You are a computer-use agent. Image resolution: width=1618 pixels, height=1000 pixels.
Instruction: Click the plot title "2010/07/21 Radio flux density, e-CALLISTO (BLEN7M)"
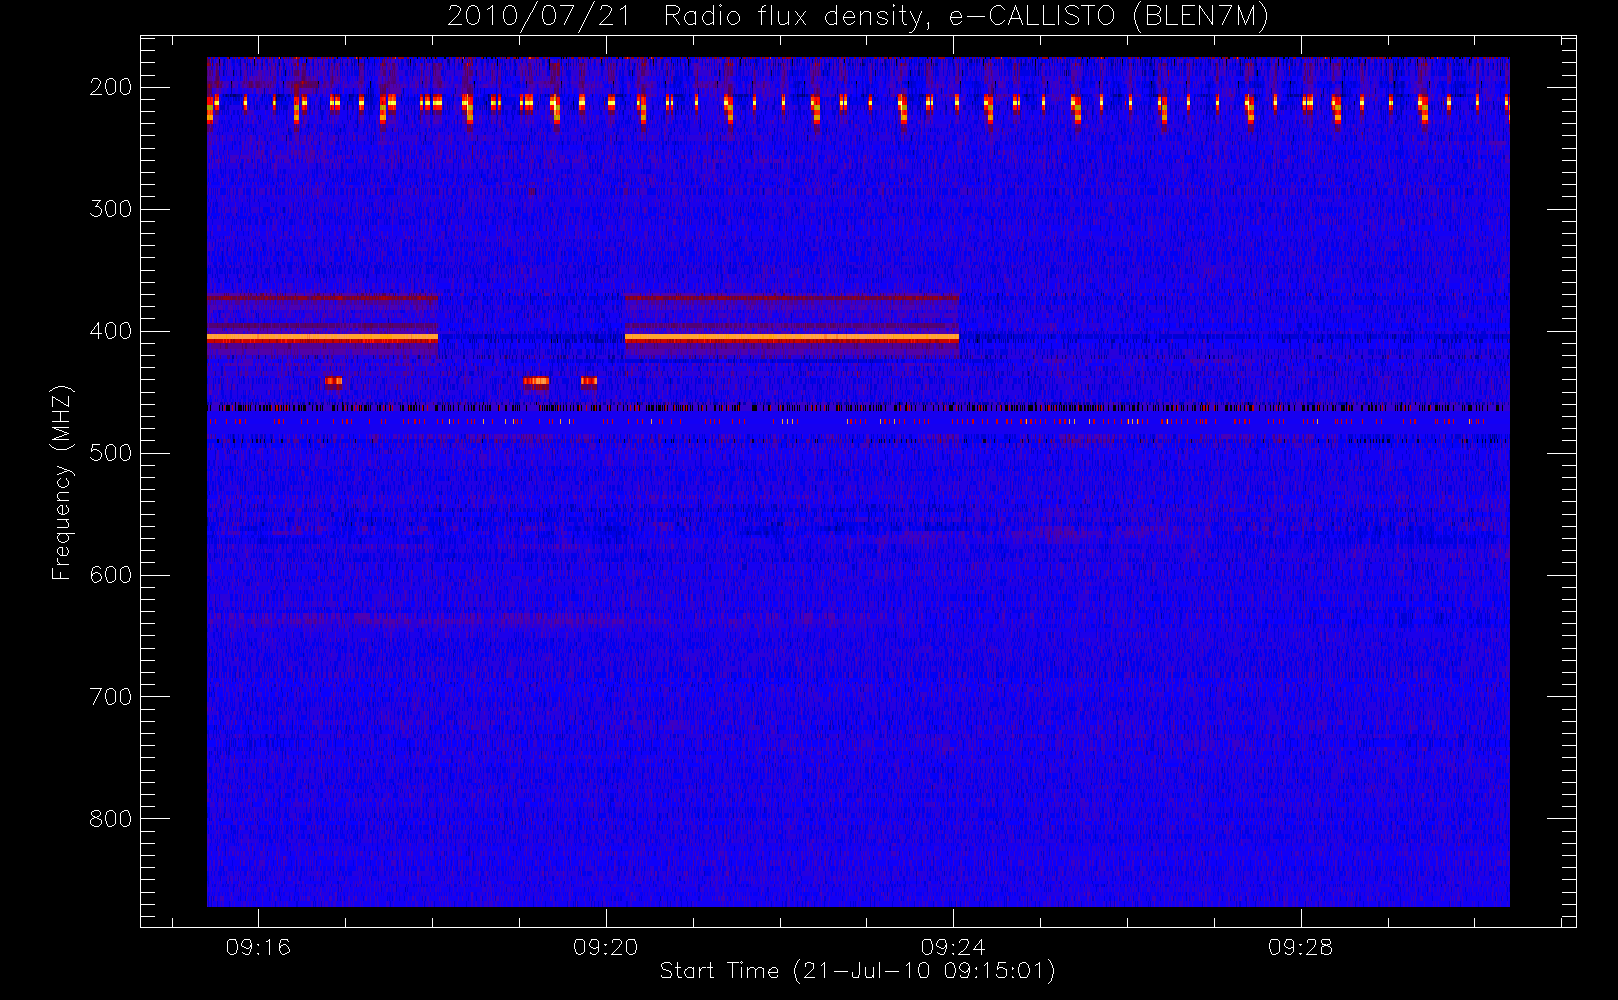pyautogui.click(x=857, y=17)
